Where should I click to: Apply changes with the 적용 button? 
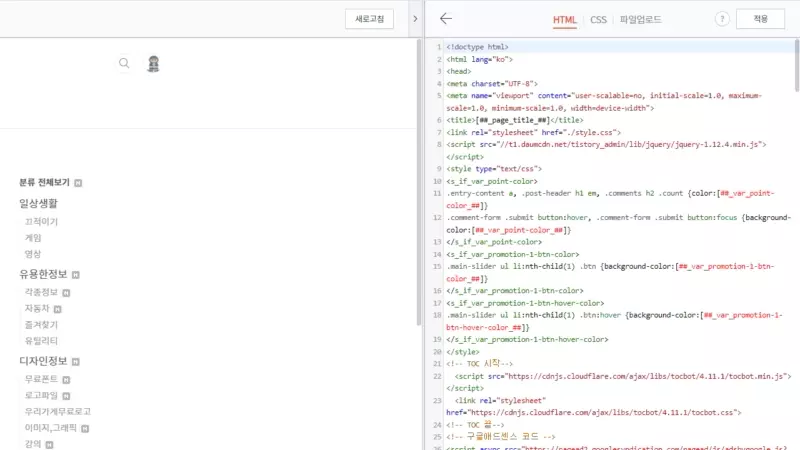[760, 19]
